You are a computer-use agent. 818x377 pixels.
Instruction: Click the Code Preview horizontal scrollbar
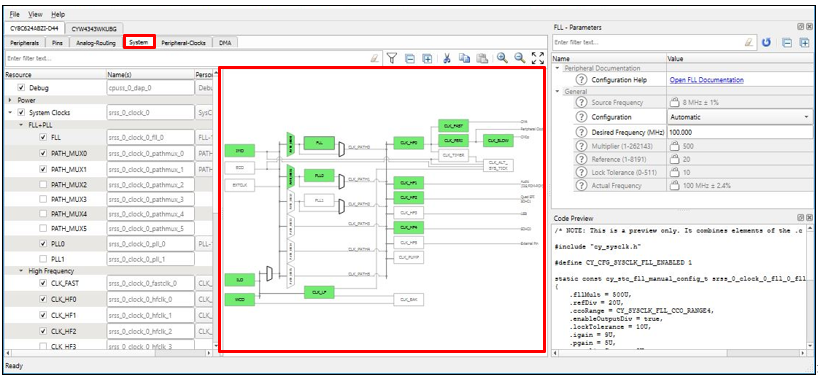coord(679,353)
